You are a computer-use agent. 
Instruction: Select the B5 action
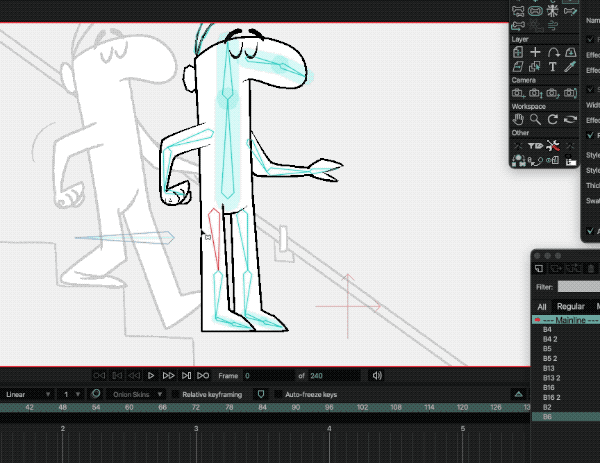click(566, 349)
